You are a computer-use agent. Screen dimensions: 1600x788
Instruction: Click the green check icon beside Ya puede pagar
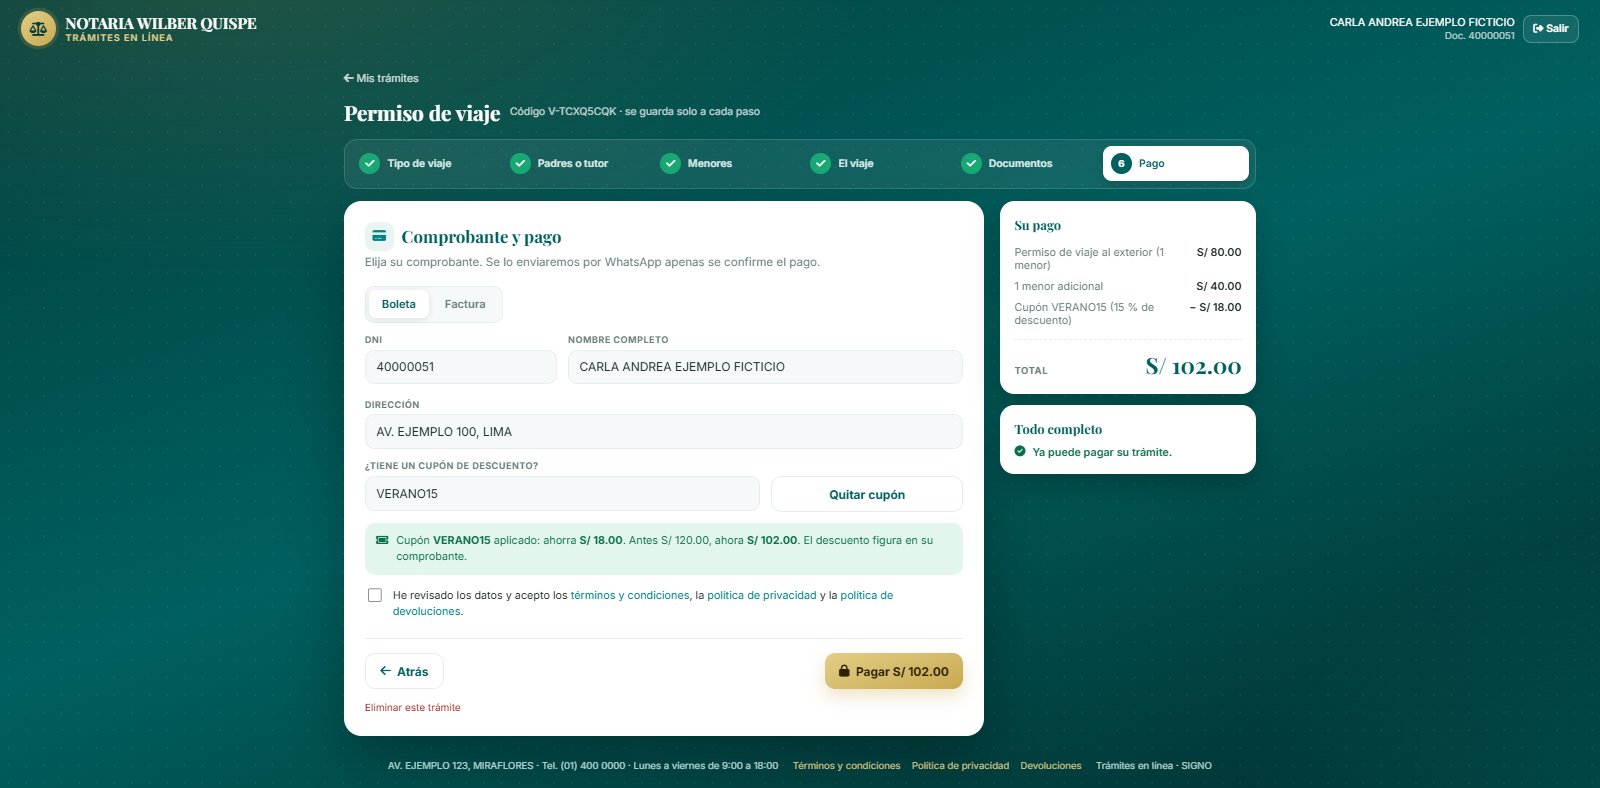coord(1020,451)
